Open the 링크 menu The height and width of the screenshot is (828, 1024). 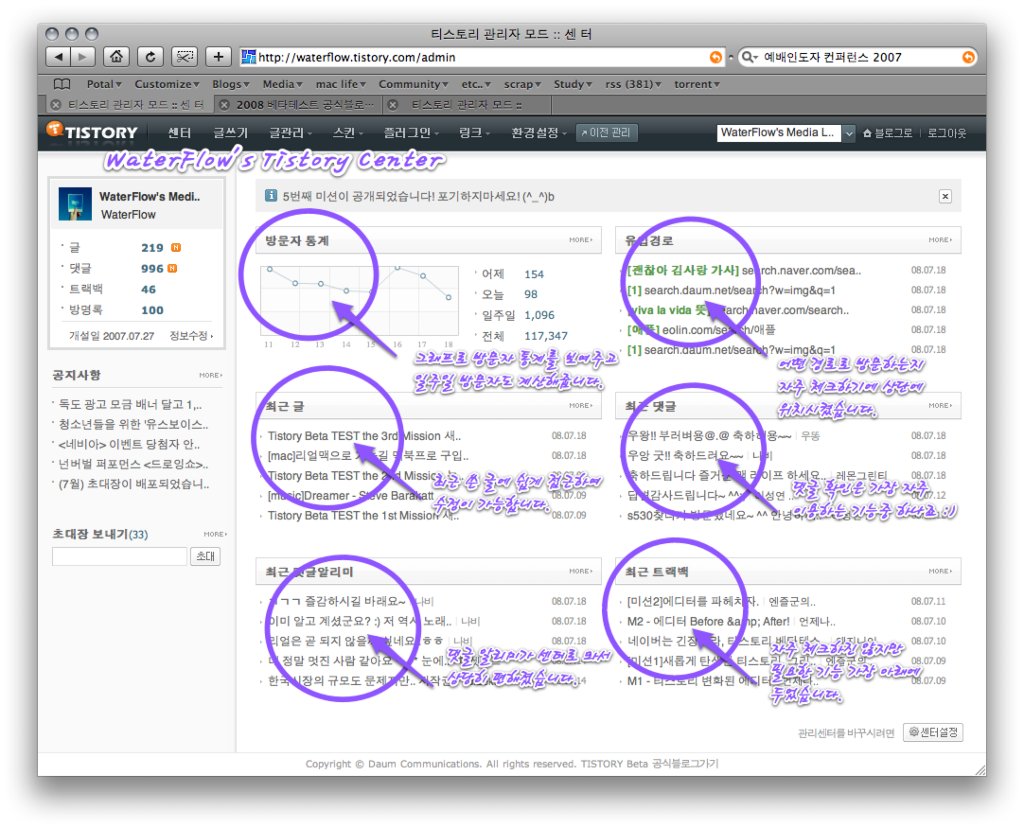point(474,133)
